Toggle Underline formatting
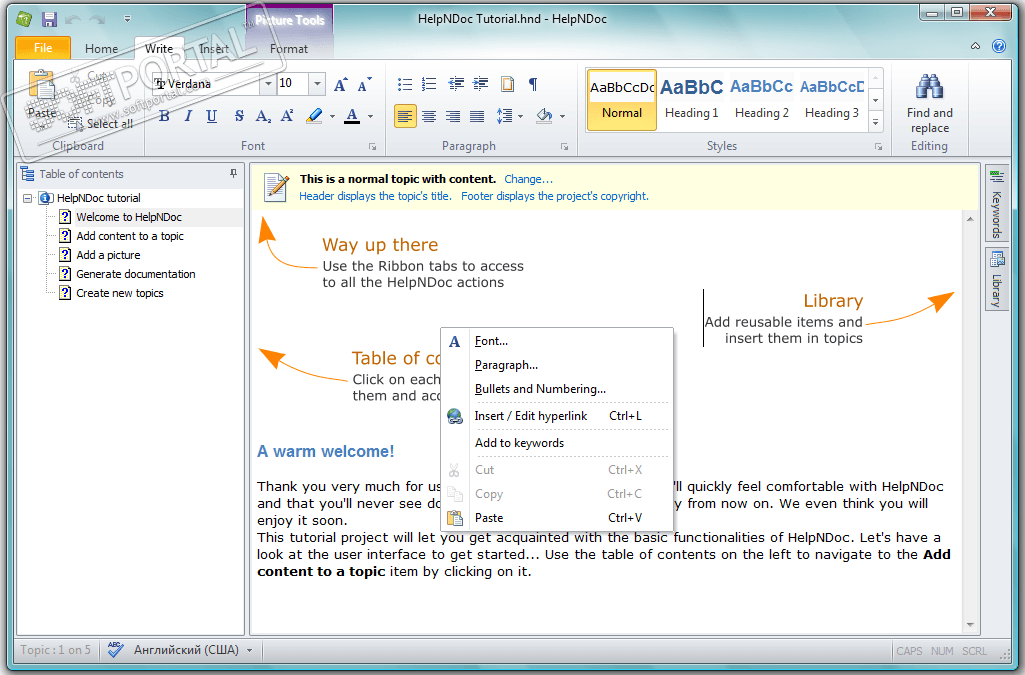This screenshot has height=675, width=1025. click(x=211, y=116)
